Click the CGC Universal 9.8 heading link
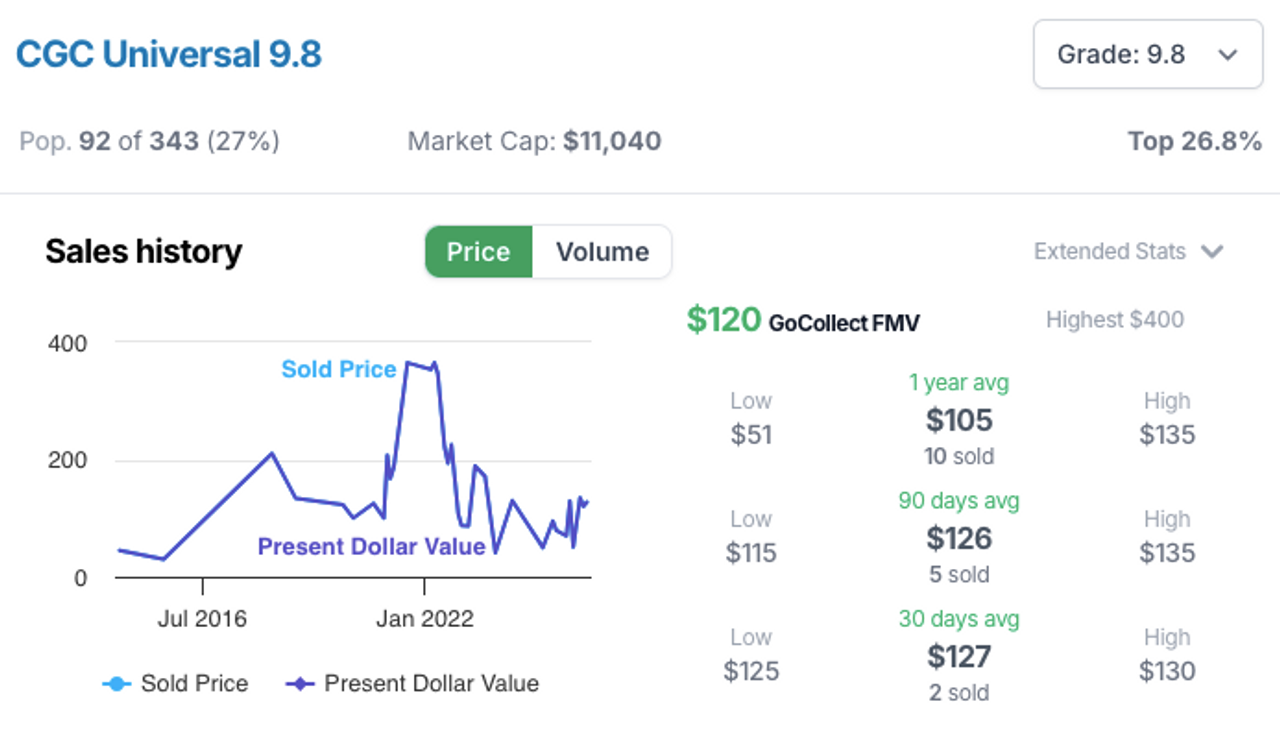 (x=169, y=54)
